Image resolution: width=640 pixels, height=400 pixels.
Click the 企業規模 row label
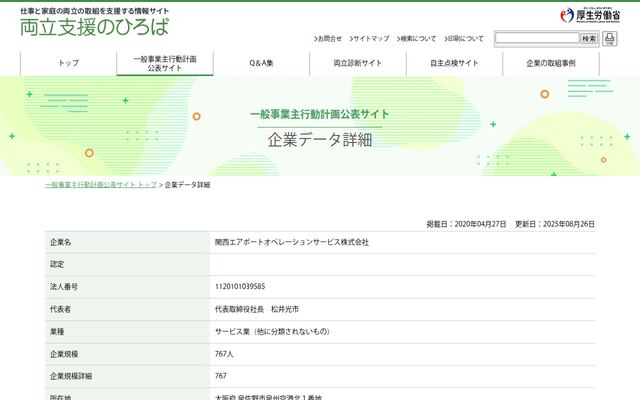pyautogui.click(x=64, y=354)
